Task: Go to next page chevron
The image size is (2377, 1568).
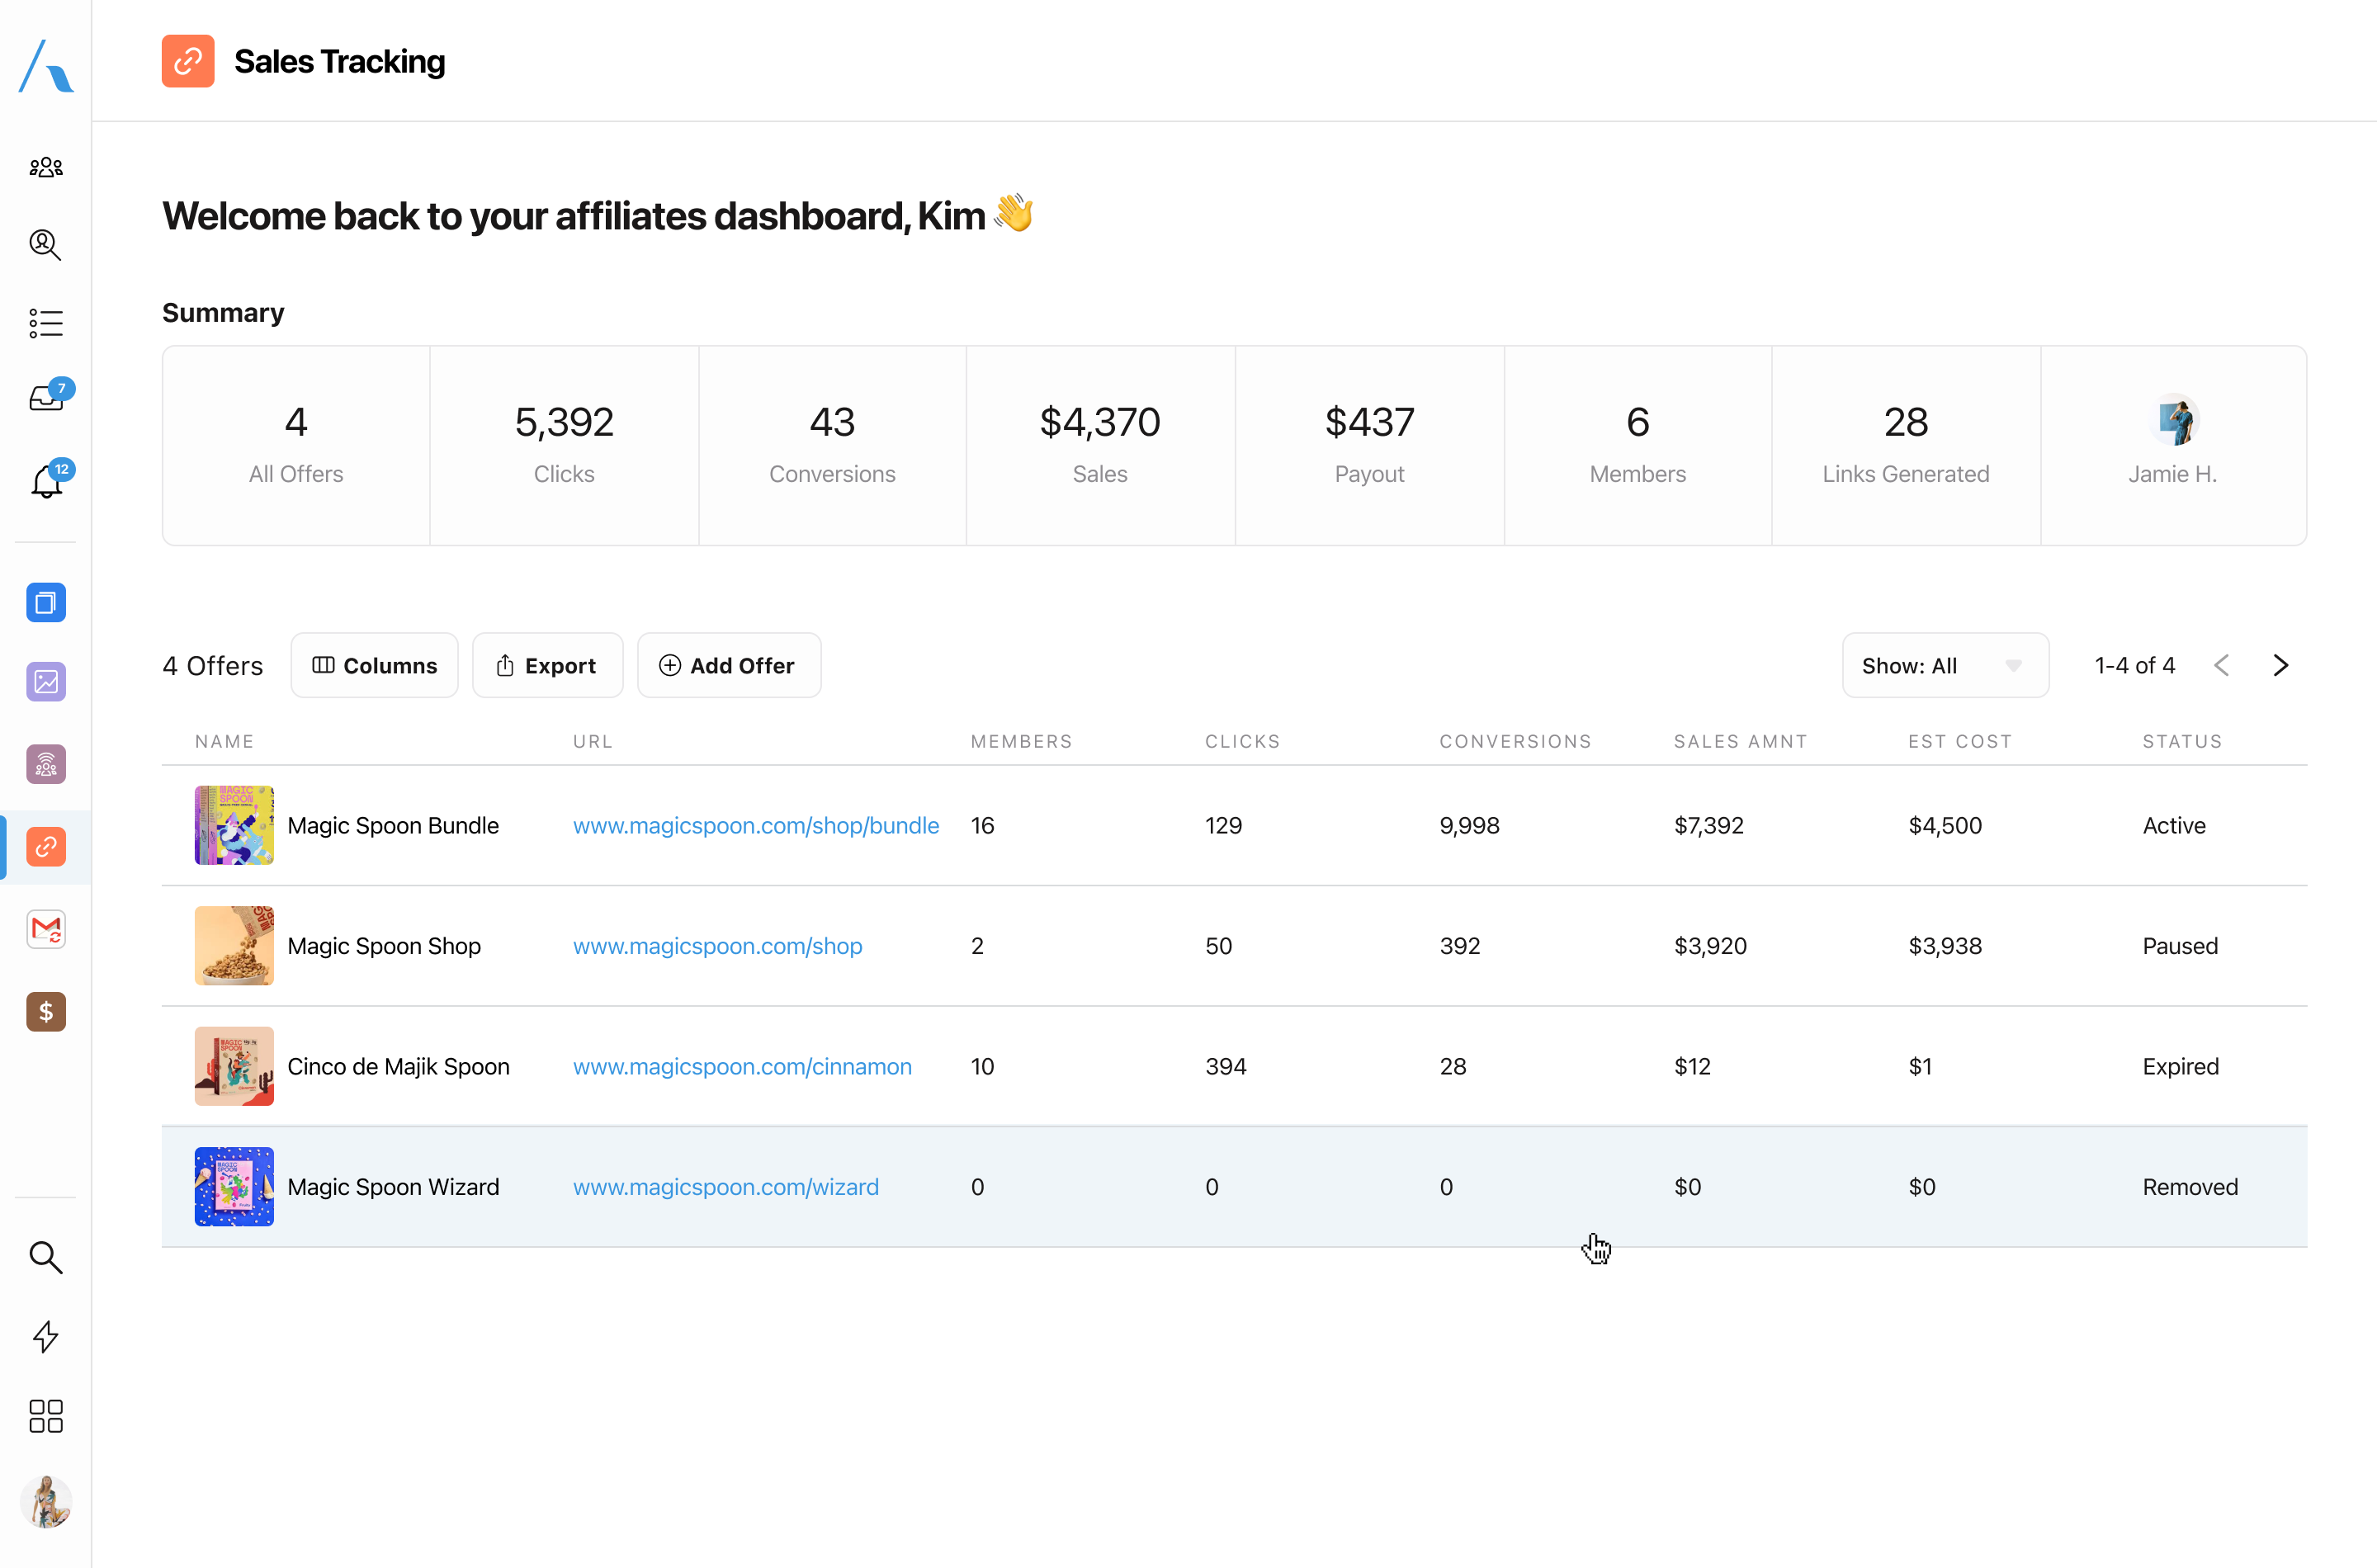Action: point(2280,666)
